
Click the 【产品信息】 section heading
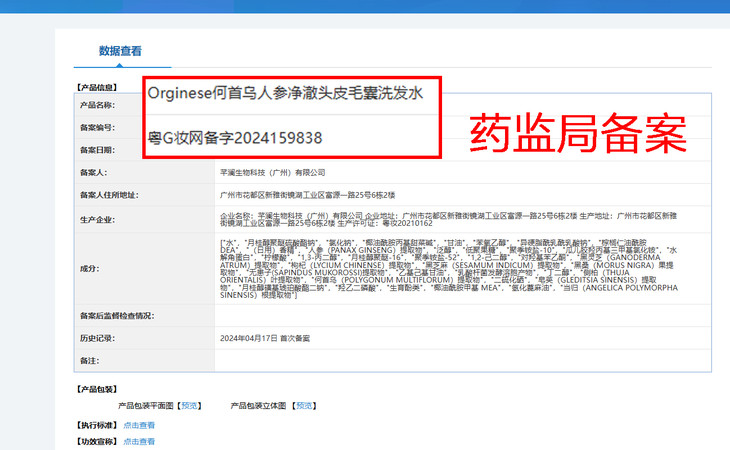[96, 87]
